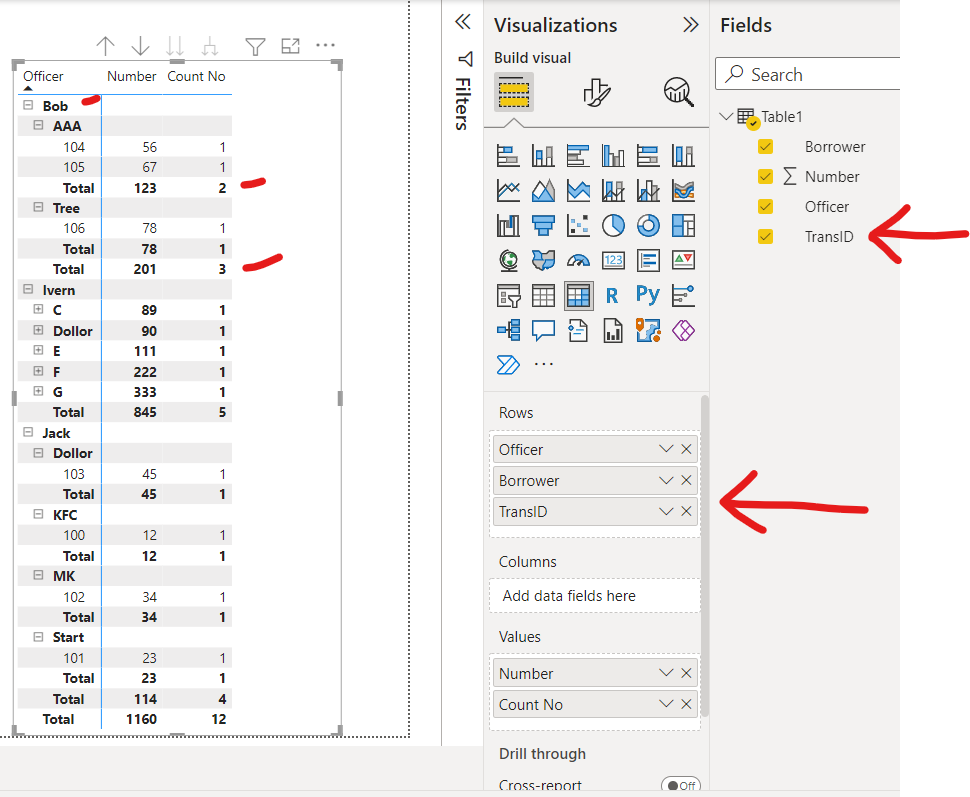Select the matrix visual
Screen dimensions: 970x797
click(x=578, y=296)
